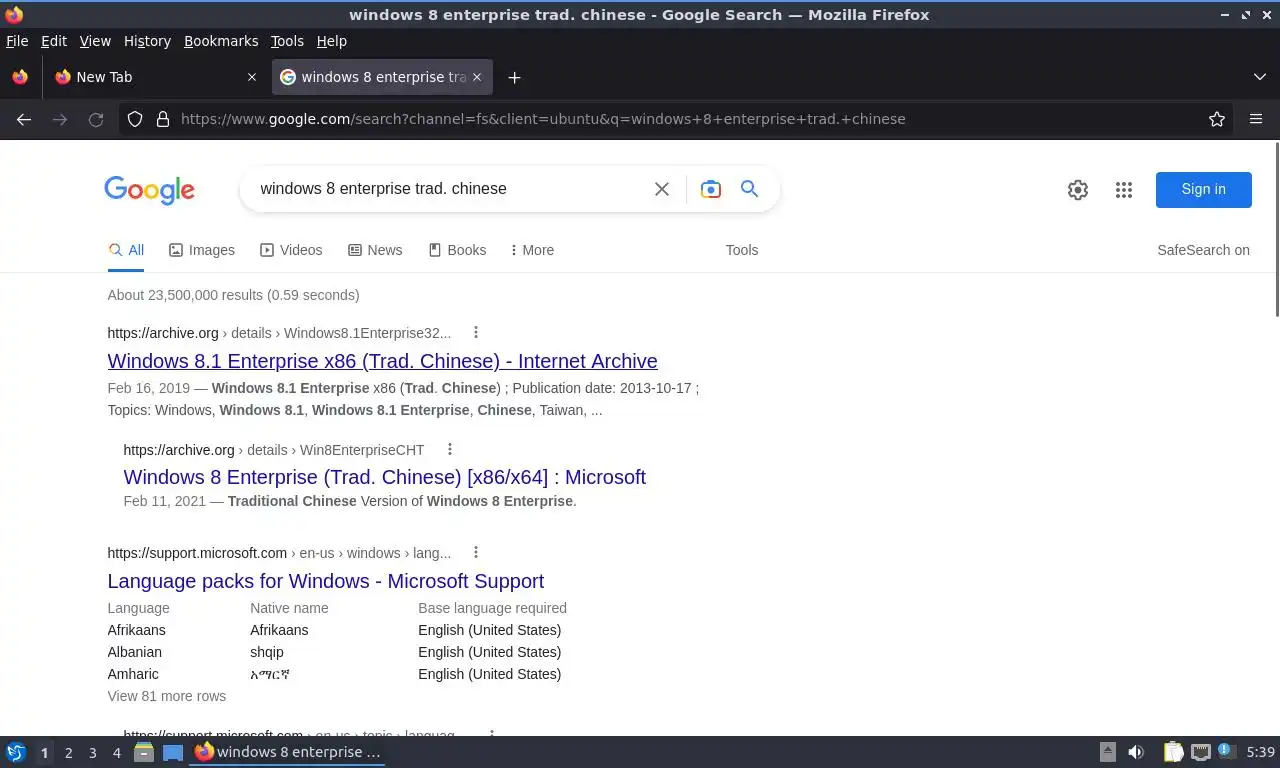Open Google quick settings gear icon
This screenshot has height=768, width=1280.
(1077, 190)
